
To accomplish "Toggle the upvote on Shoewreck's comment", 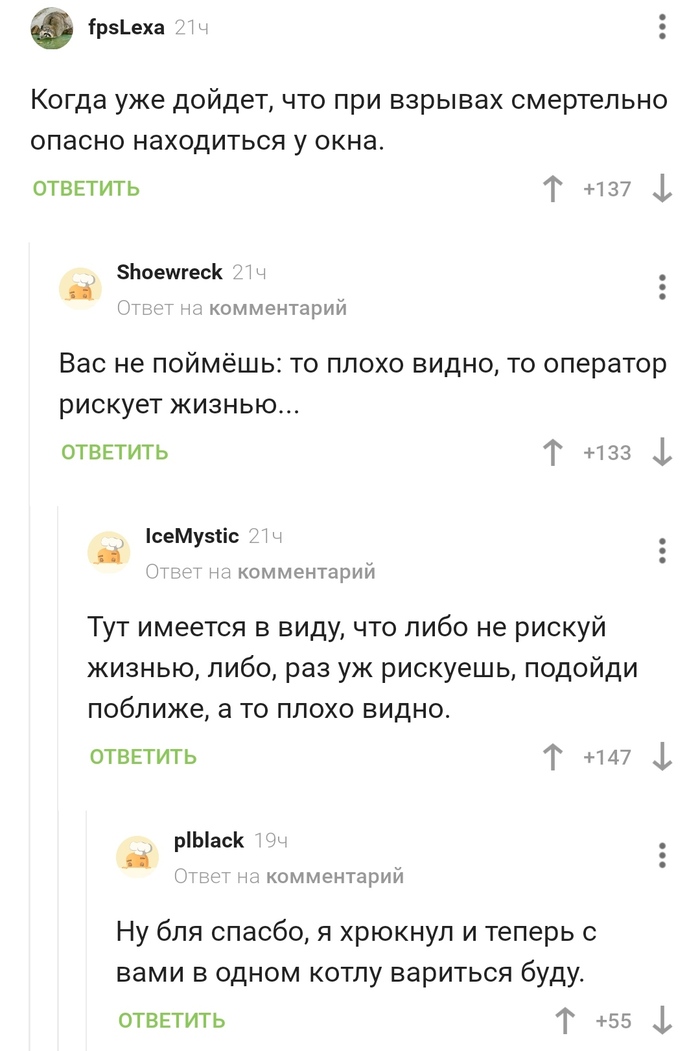I will 551,452.
